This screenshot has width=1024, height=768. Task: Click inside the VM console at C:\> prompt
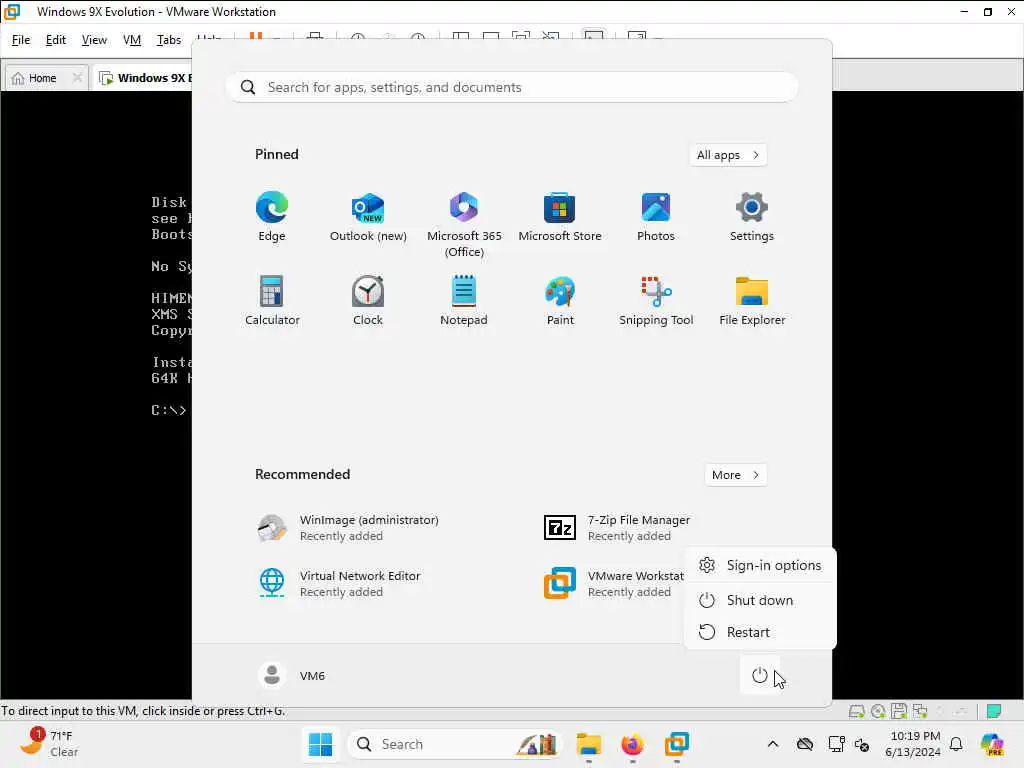pyautogui.click(x=169, y=410)
